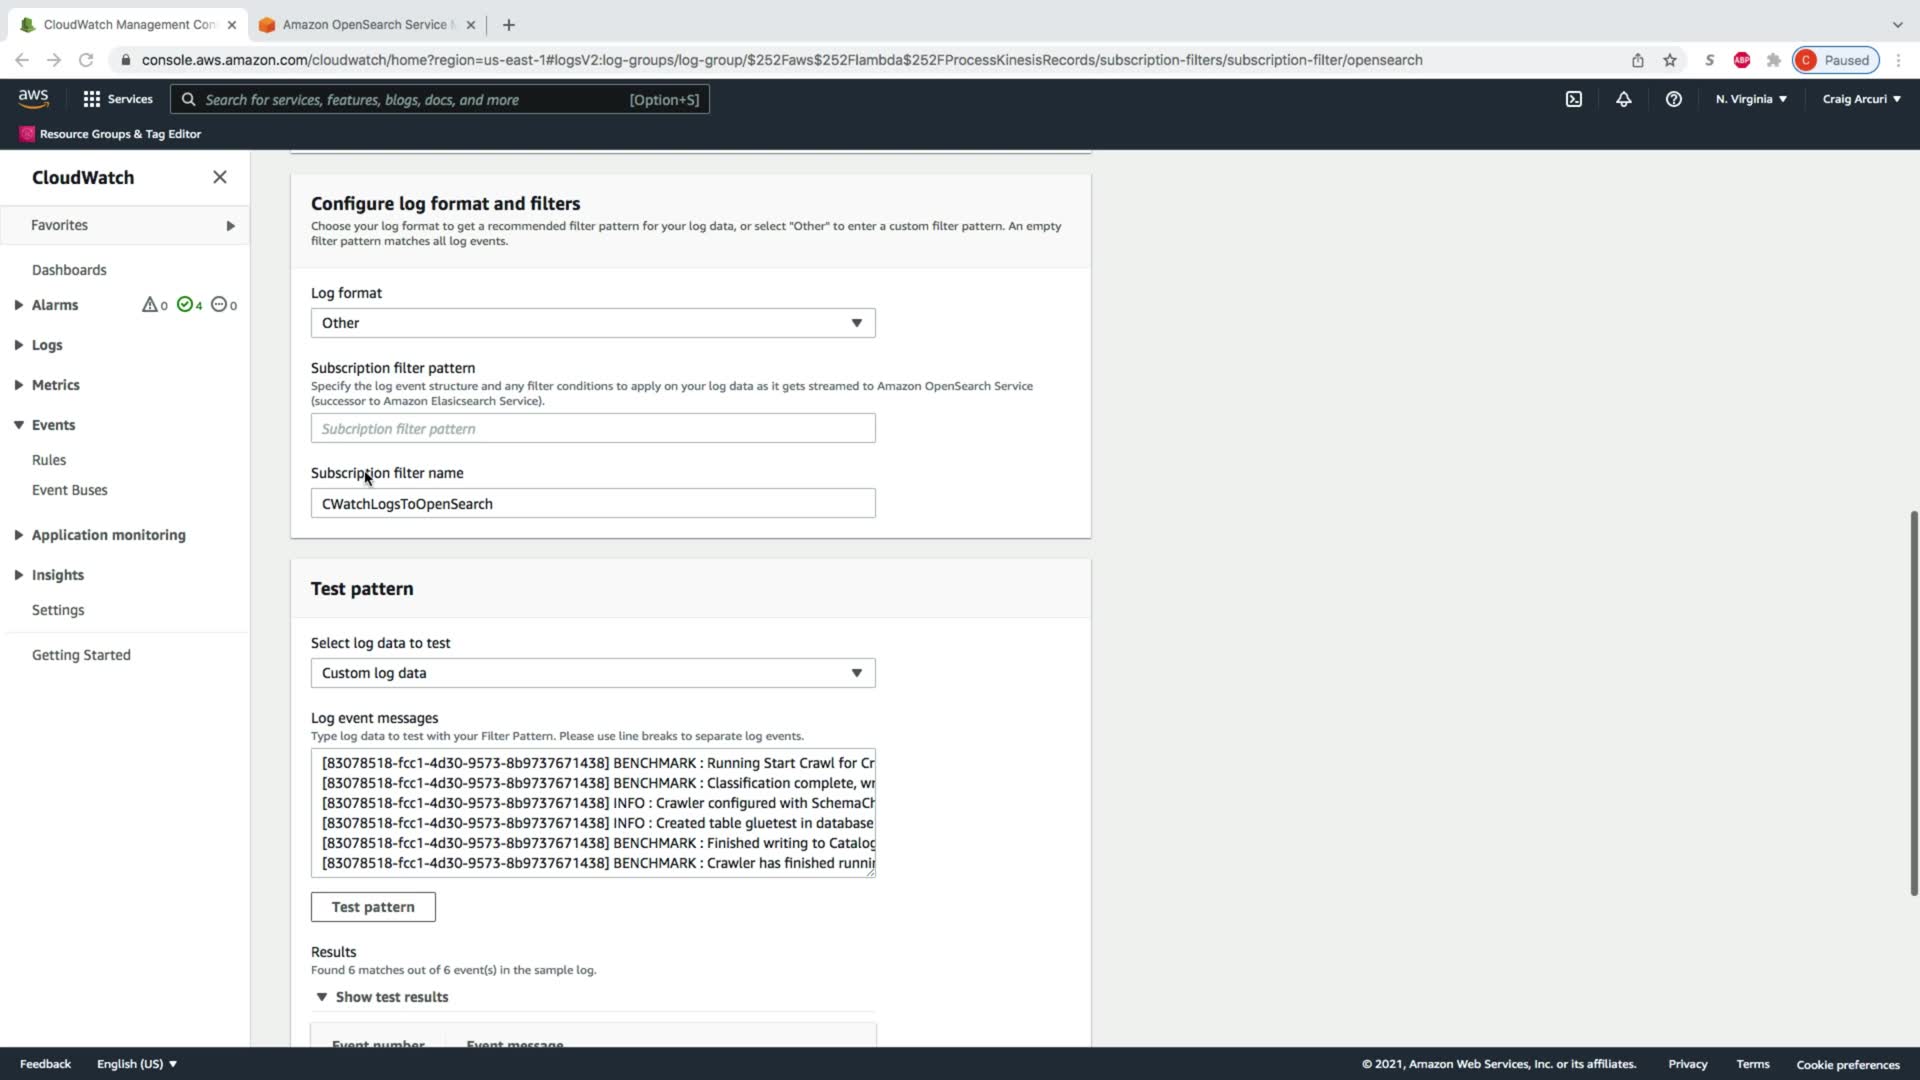Bookmark this page with star icon
1920x1080 pixels.
point(1669,60)
